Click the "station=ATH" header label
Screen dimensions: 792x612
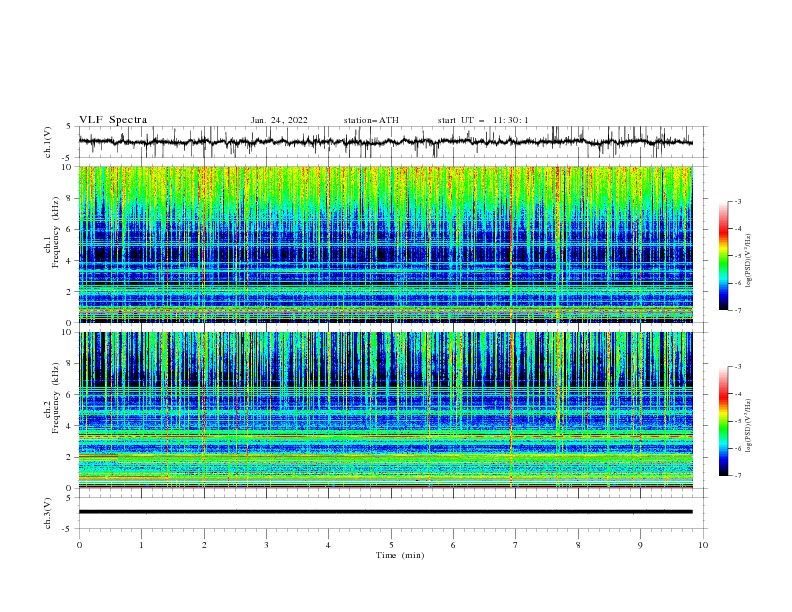pos(371,120)
